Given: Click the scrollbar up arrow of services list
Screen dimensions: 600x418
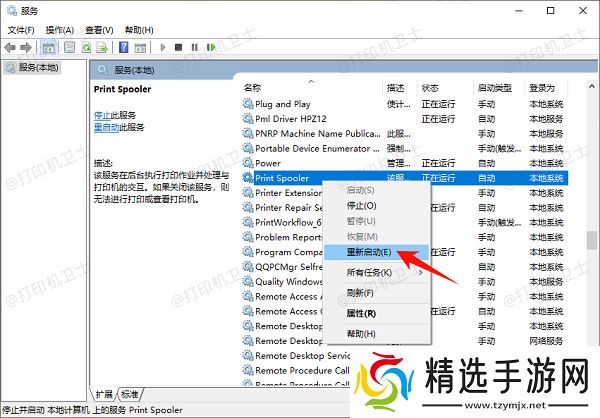Looking at the screenshot, I should [x=592, y=86].
